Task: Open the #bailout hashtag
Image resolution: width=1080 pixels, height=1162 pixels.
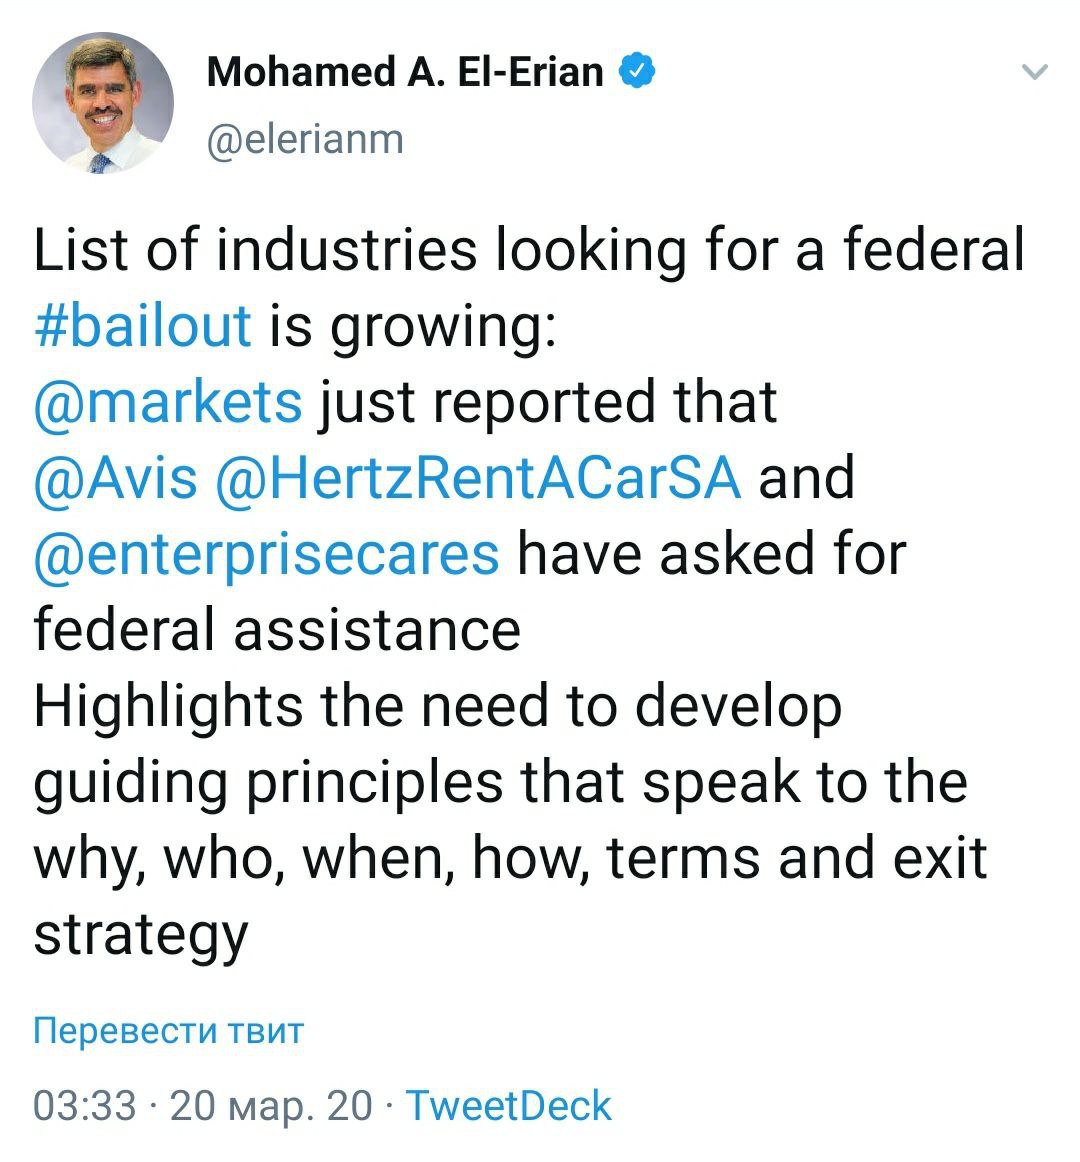Action: click(x=142, y=325)
